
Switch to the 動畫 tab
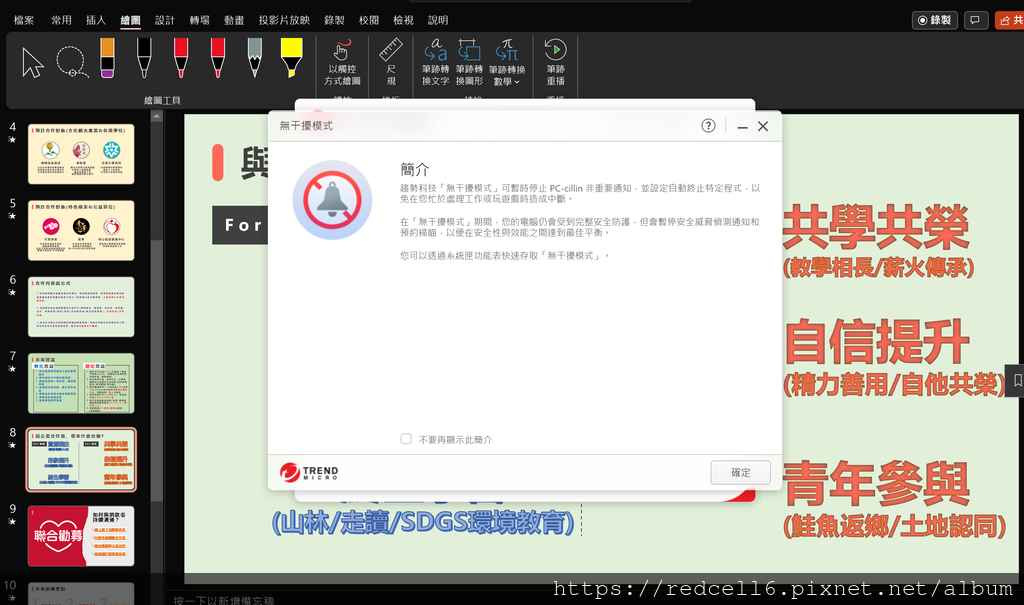(x=234, y=20)
